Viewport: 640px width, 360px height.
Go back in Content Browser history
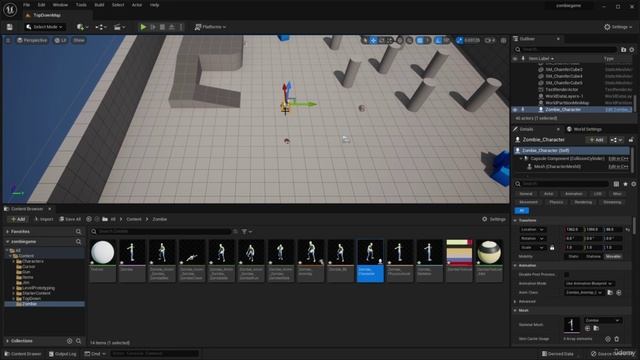(89, 219)
